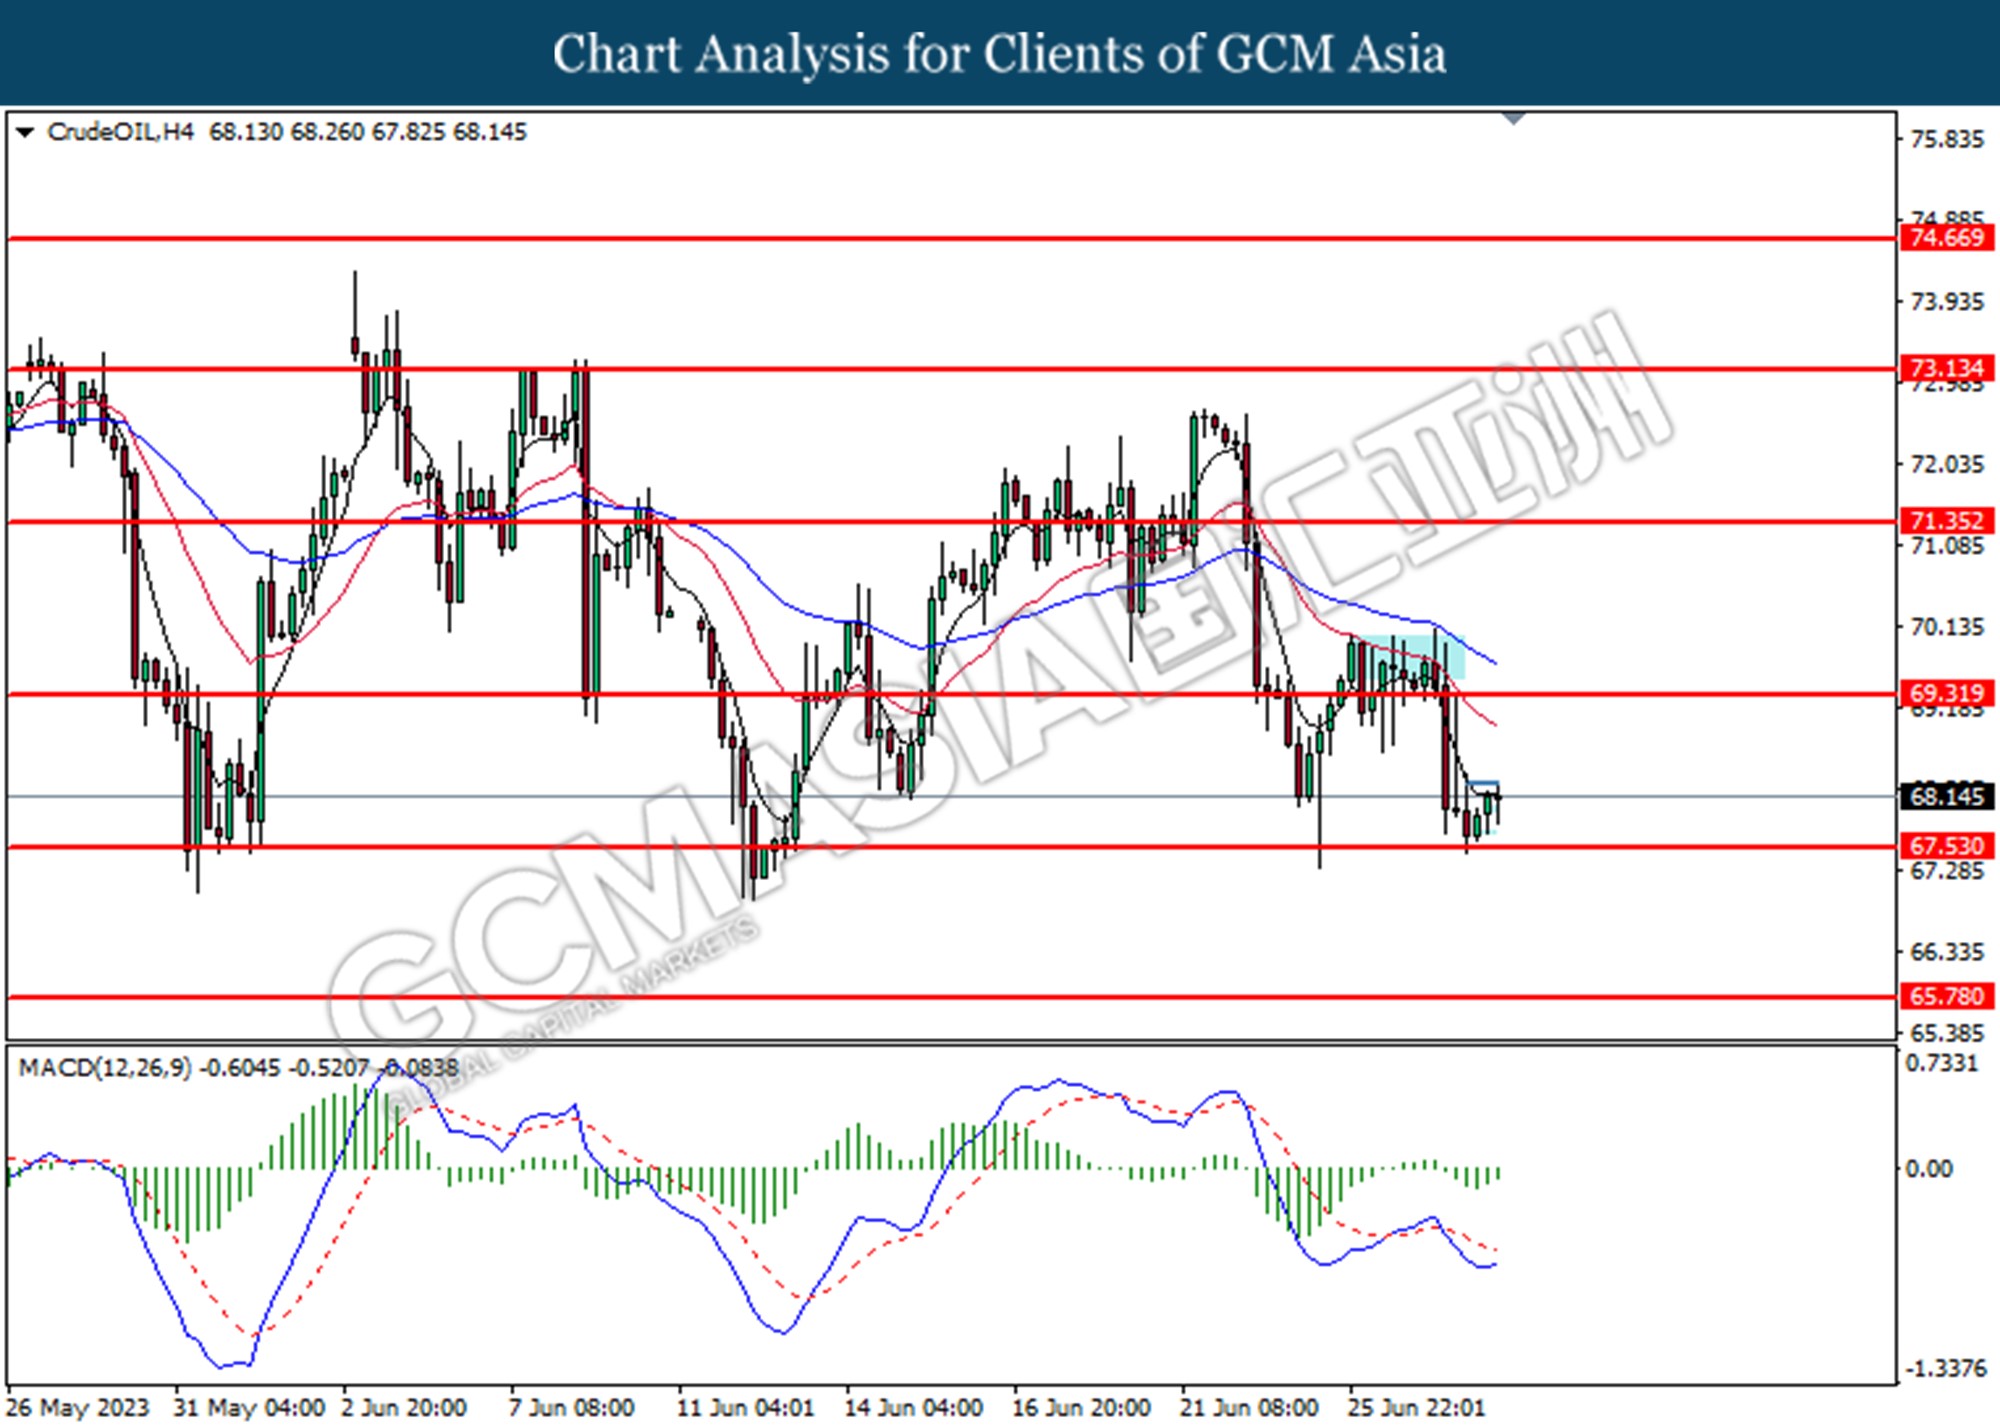Click the 66.335 price scale value
This screenshot has width=2000, height=1428.
[x=1946, y=951]
